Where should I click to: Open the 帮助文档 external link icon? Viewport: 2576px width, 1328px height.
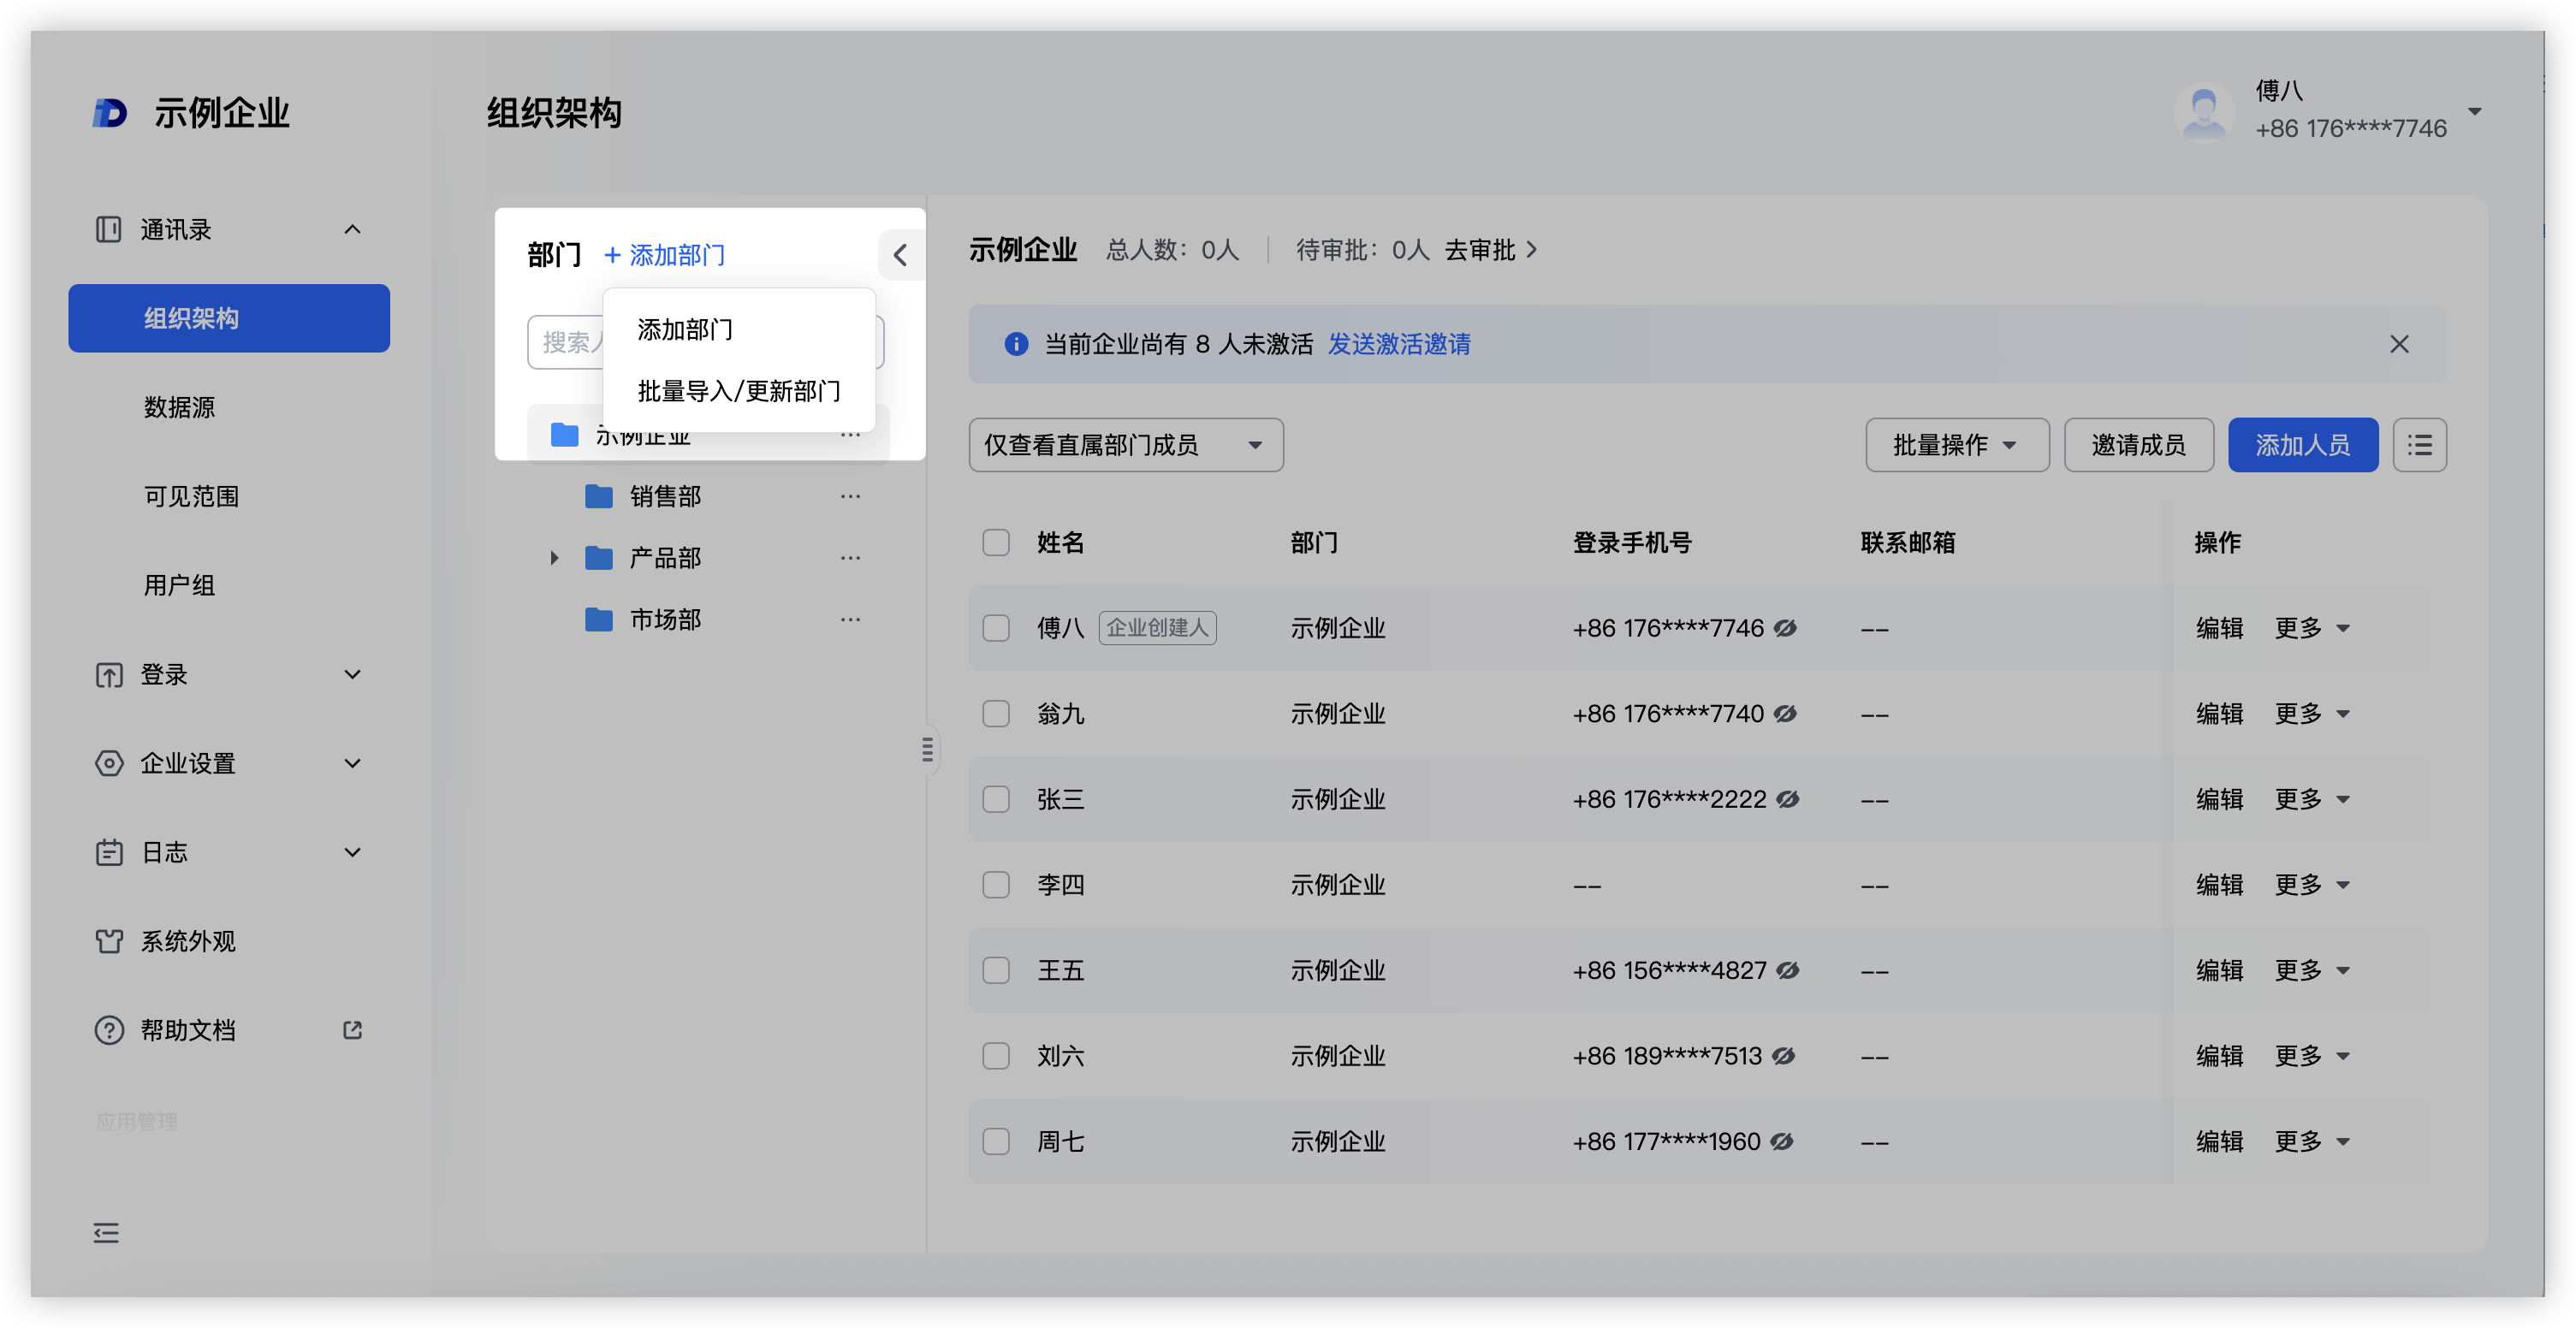(x=352, y=1030)
